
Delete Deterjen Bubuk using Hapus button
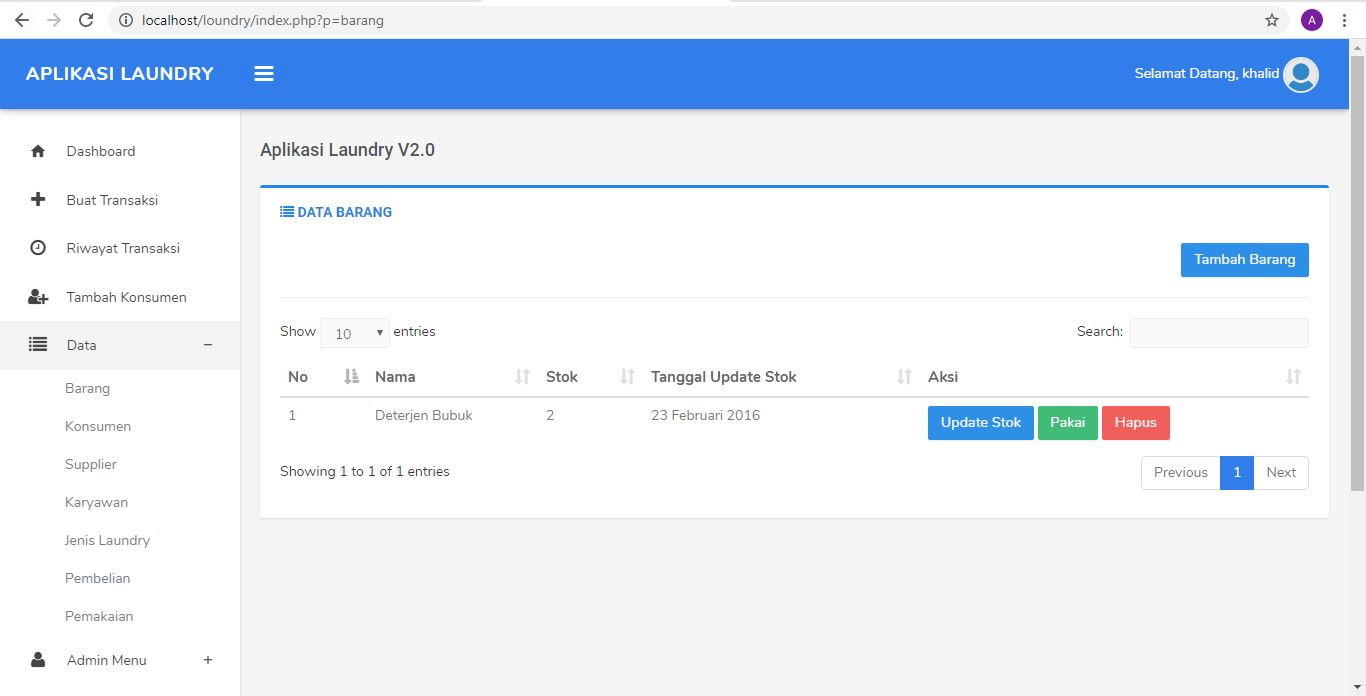point(1135,423)
